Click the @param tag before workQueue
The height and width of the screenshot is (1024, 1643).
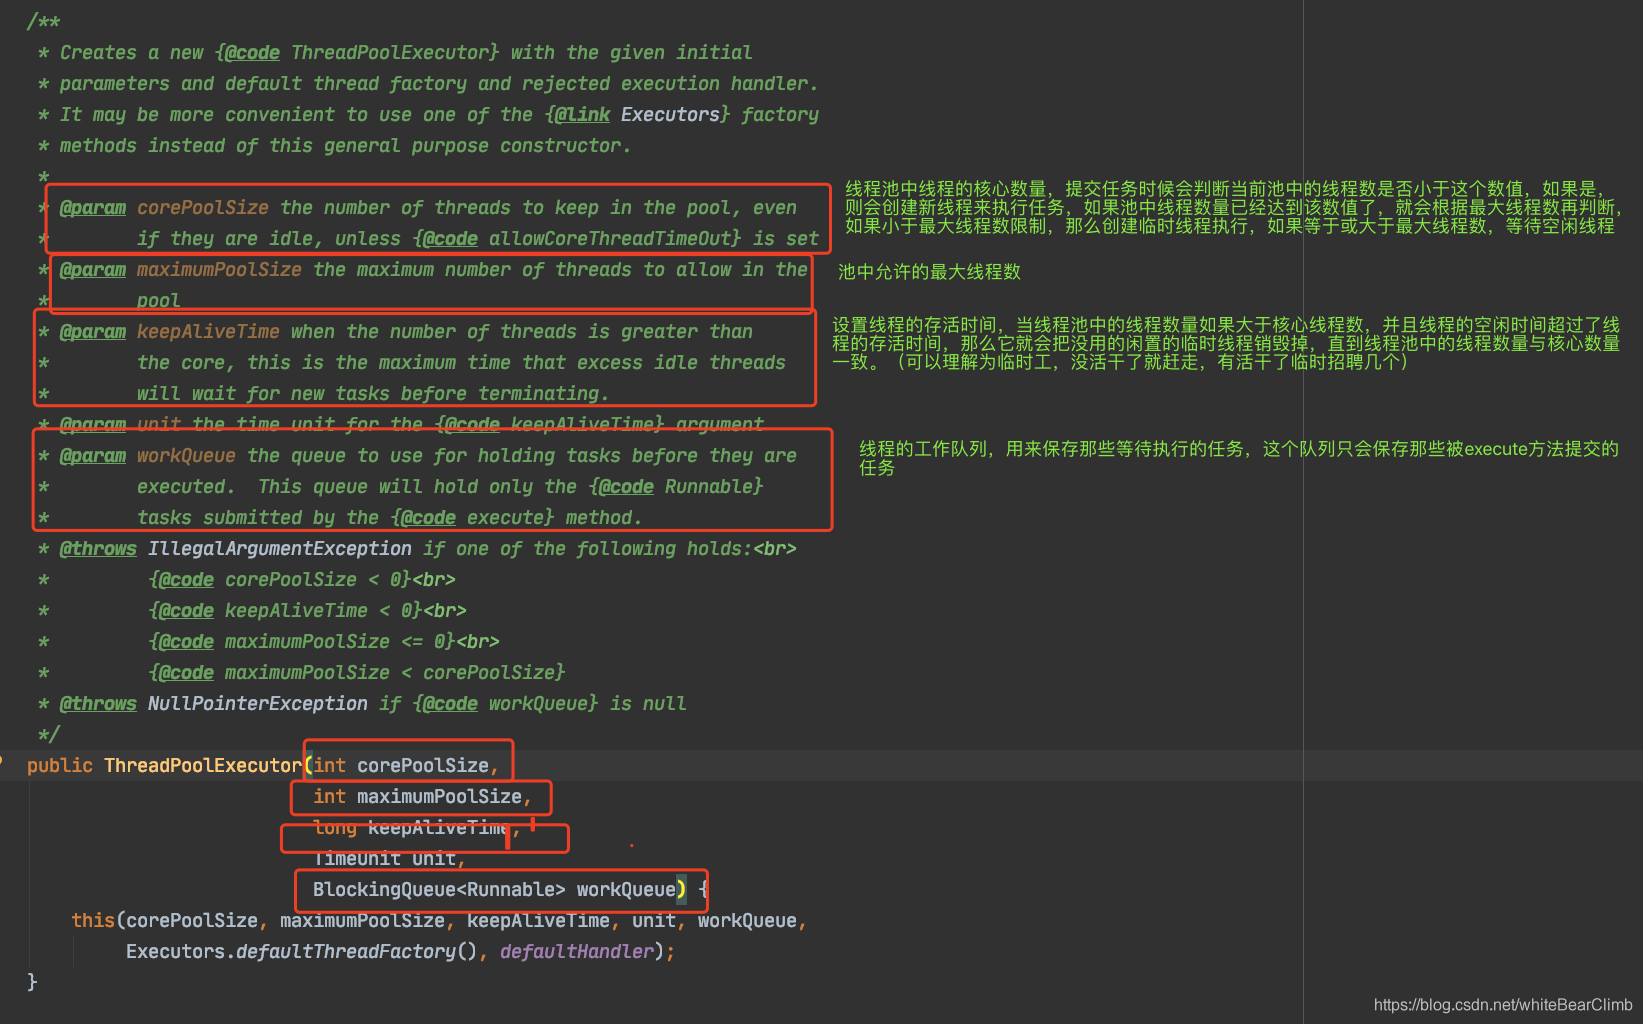pyautogui.click(x=93, y=455)
